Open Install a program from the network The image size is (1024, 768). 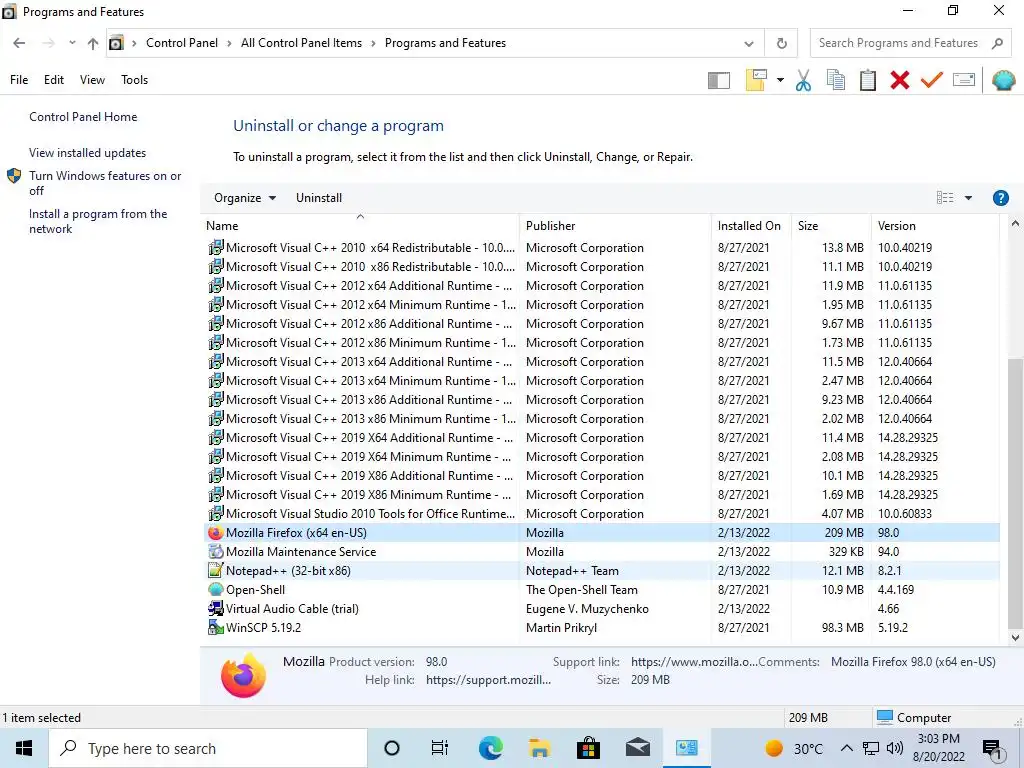point(98,221)
